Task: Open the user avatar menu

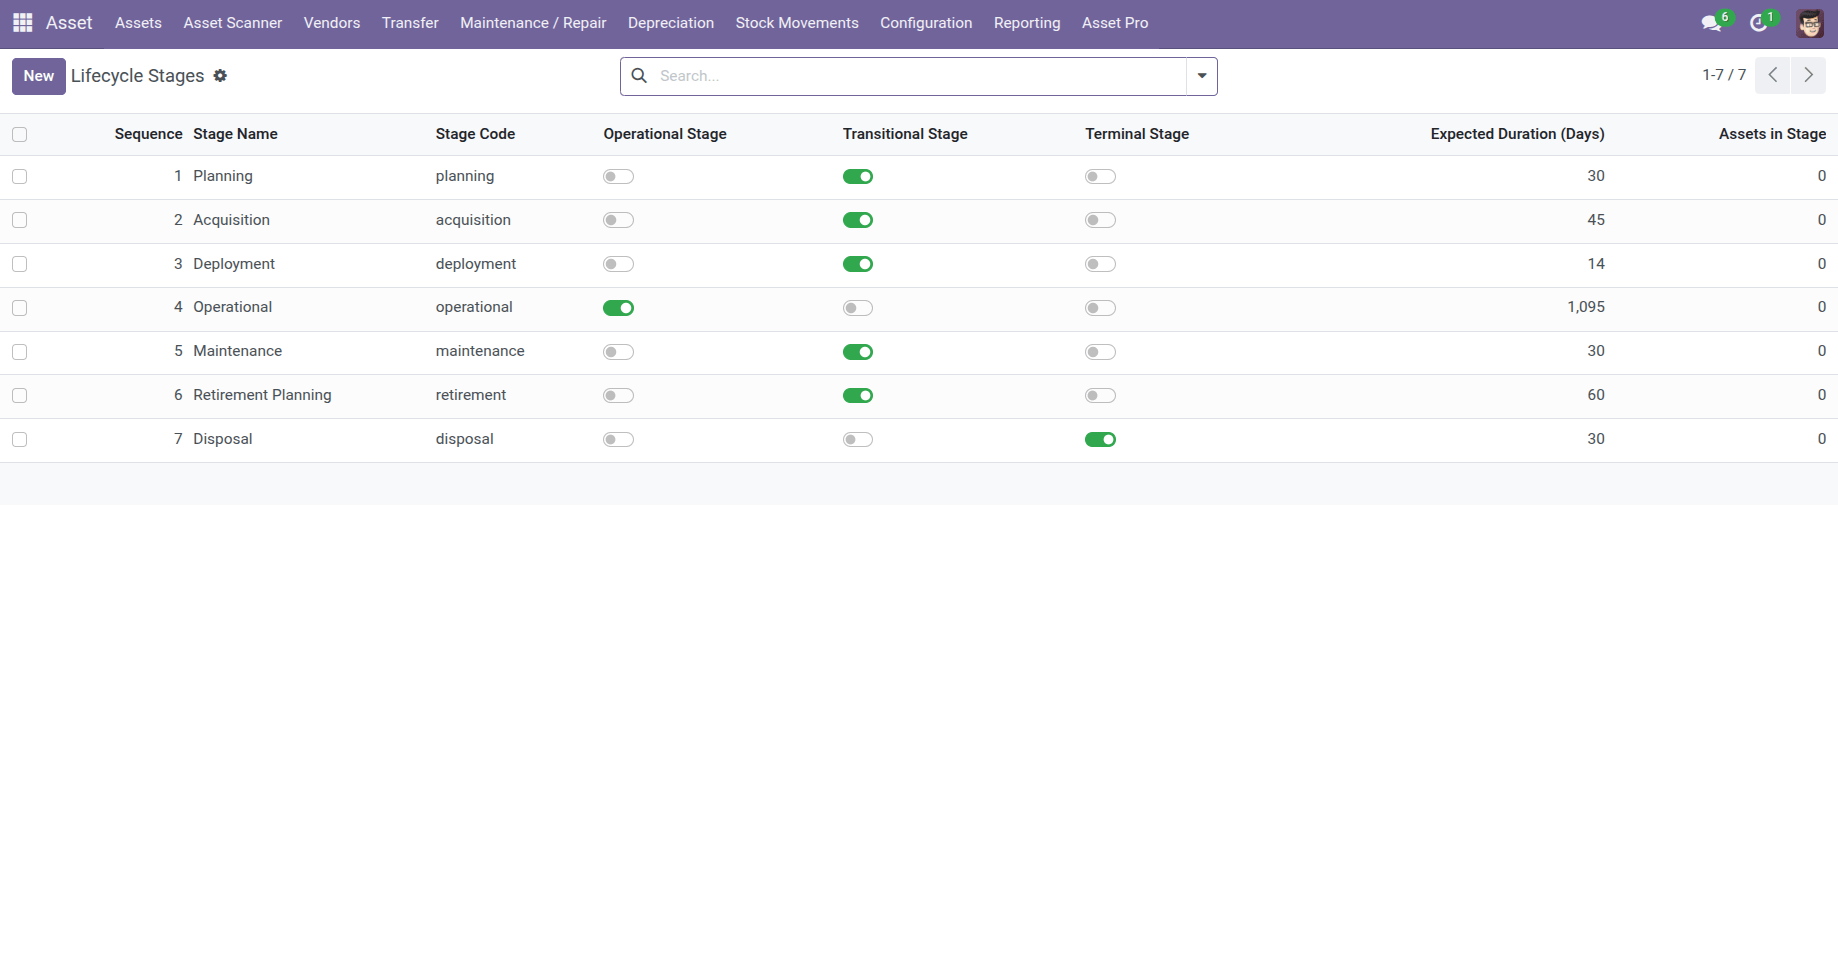Action: click(x=1810, y=23)
